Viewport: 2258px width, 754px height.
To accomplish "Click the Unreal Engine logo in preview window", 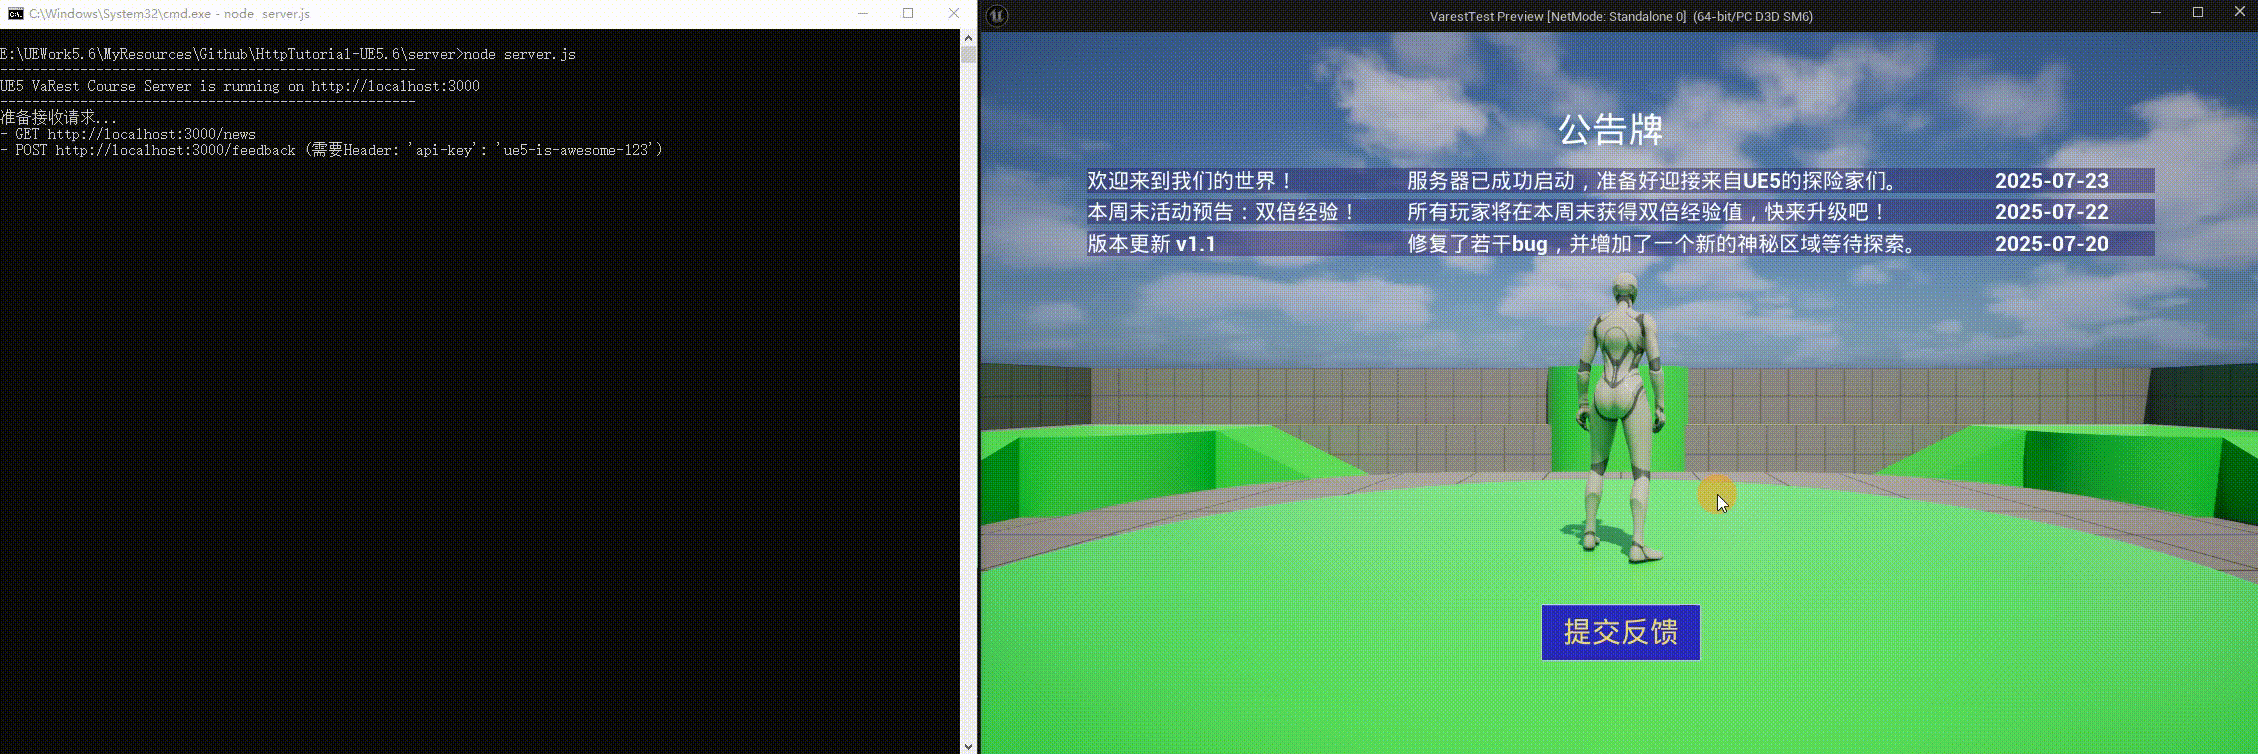I will (x=997, y=15).
